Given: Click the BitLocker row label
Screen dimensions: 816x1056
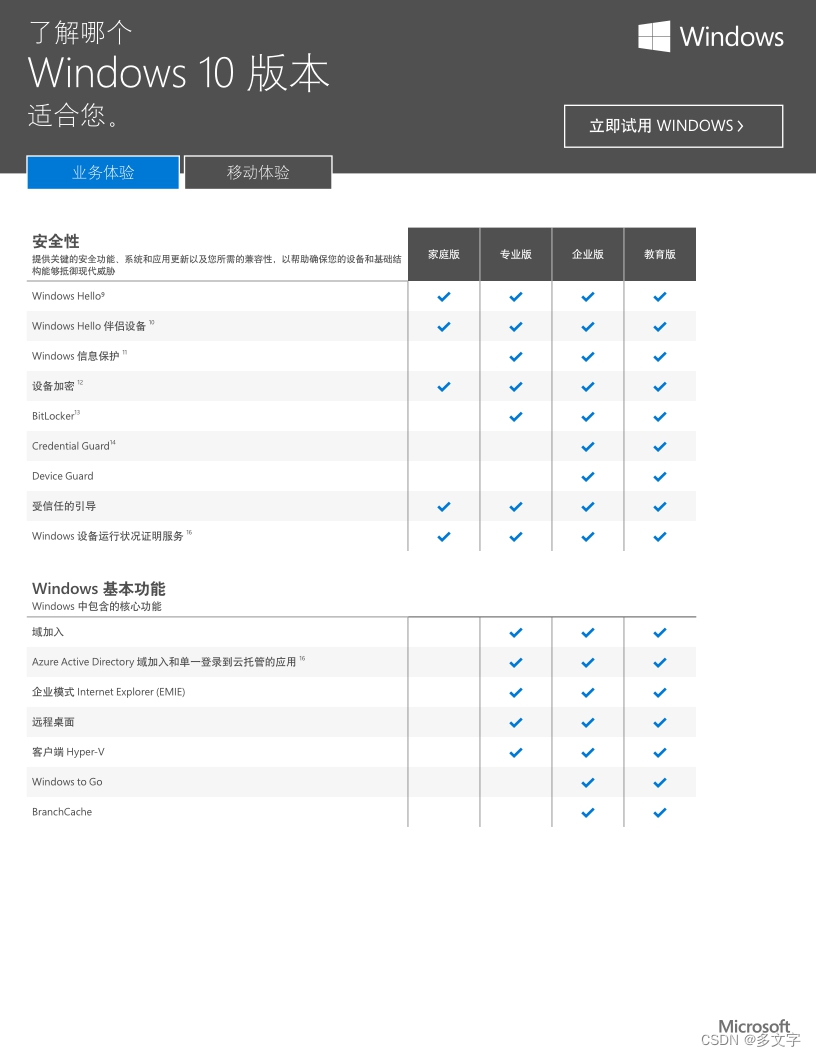Looking at the screenshot, I should (56, 416).
